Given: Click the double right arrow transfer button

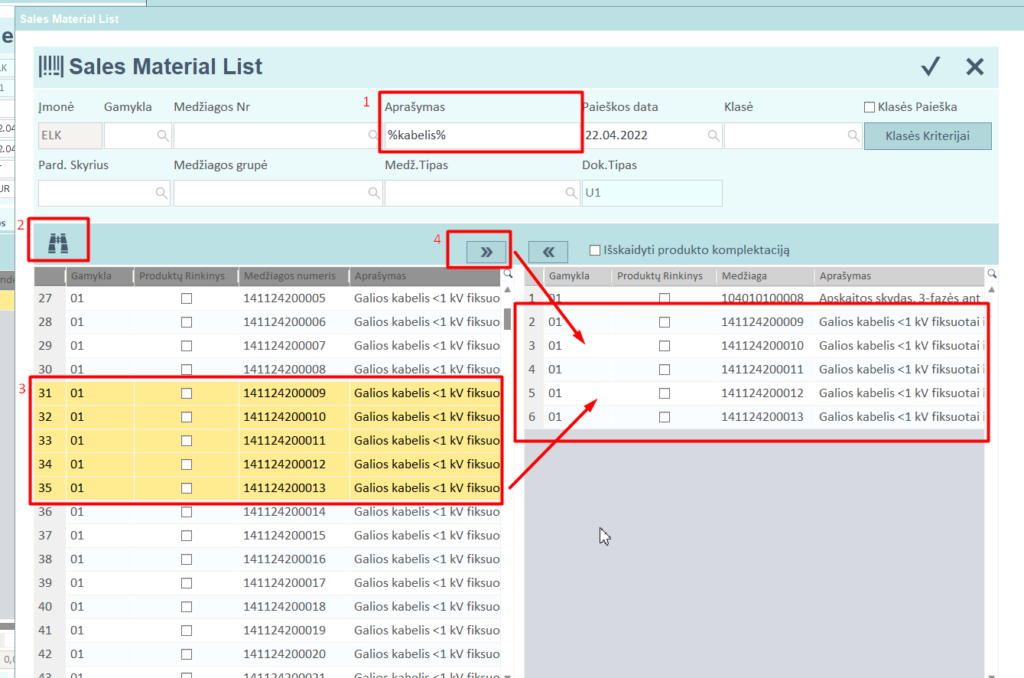Looking at the screenshot, I should tap(486, 252).
